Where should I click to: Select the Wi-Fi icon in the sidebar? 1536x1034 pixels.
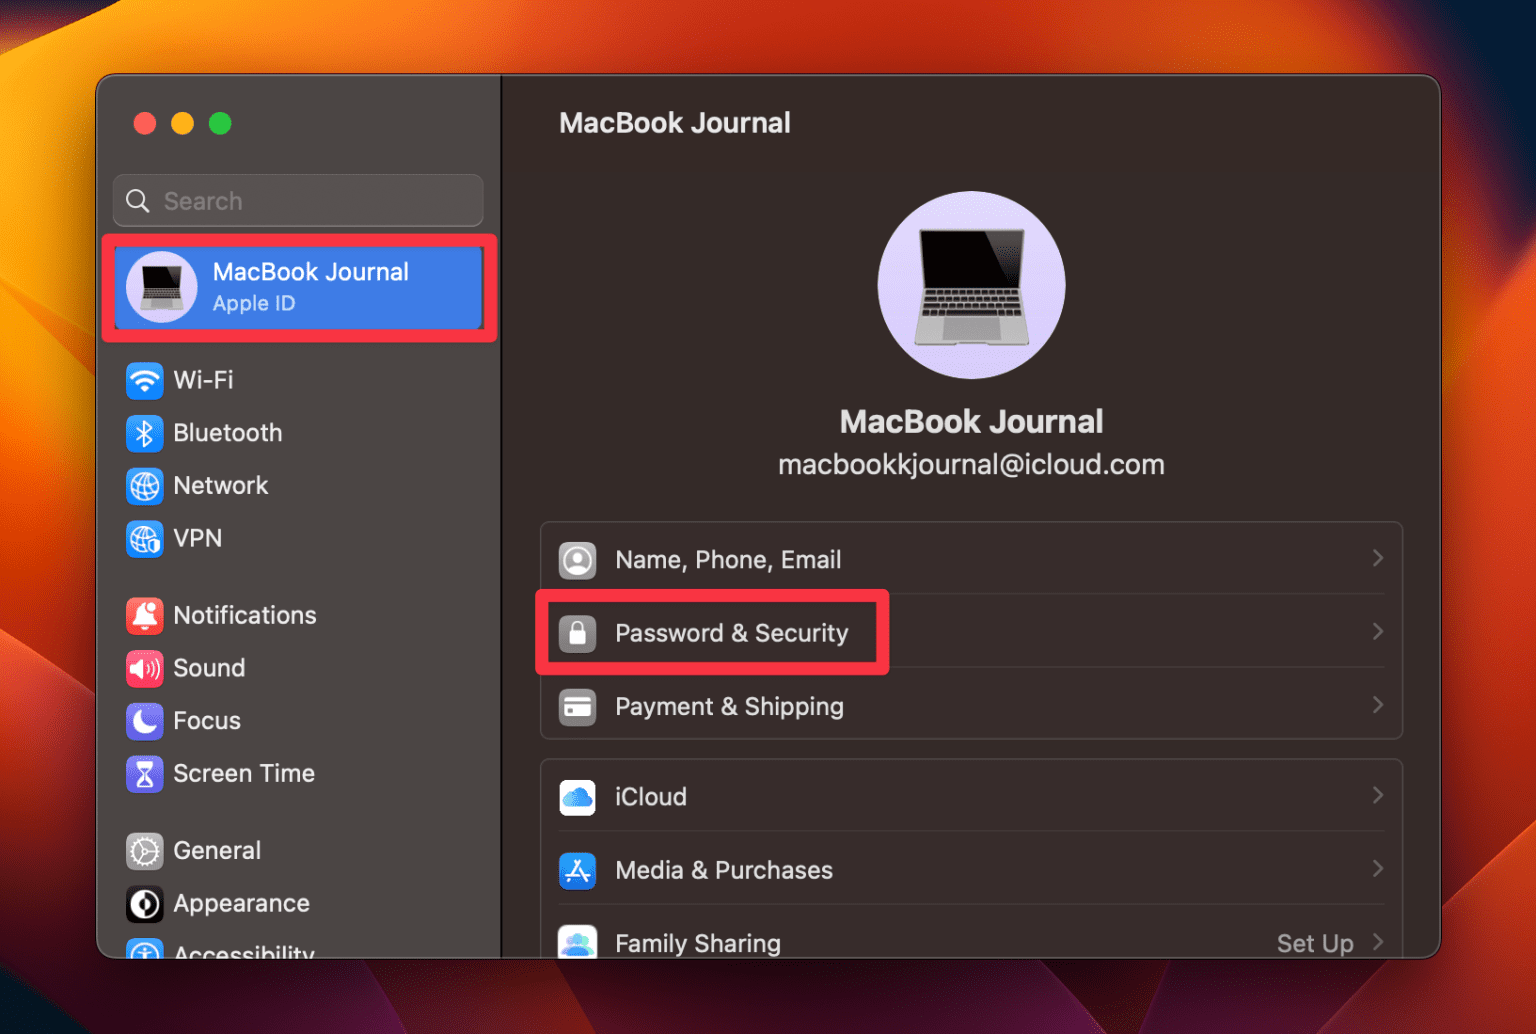pyautogui.click(x=145, y=380)
